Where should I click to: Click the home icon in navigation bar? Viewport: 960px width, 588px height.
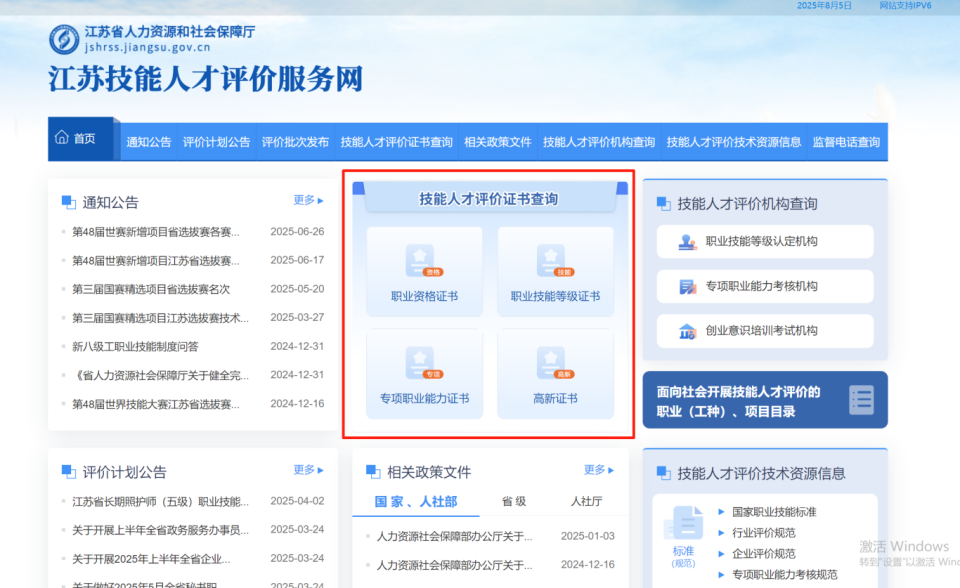(62, 137)
